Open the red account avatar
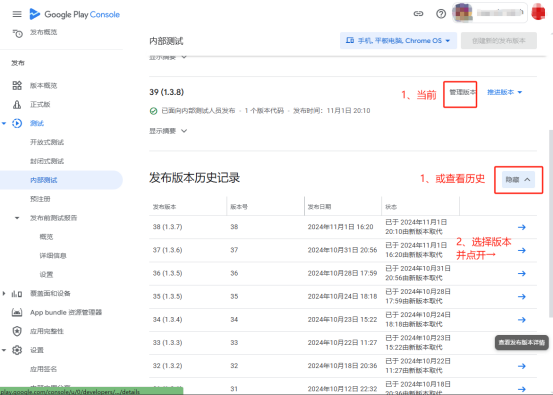This screenshot has width=553, height=395. (x=538, y=12)
